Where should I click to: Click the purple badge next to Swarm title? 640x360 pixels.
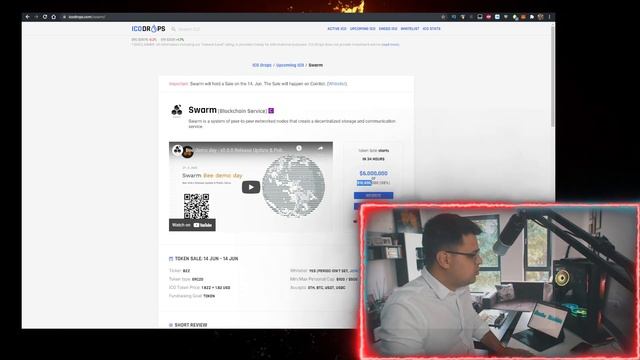(271, 111)
